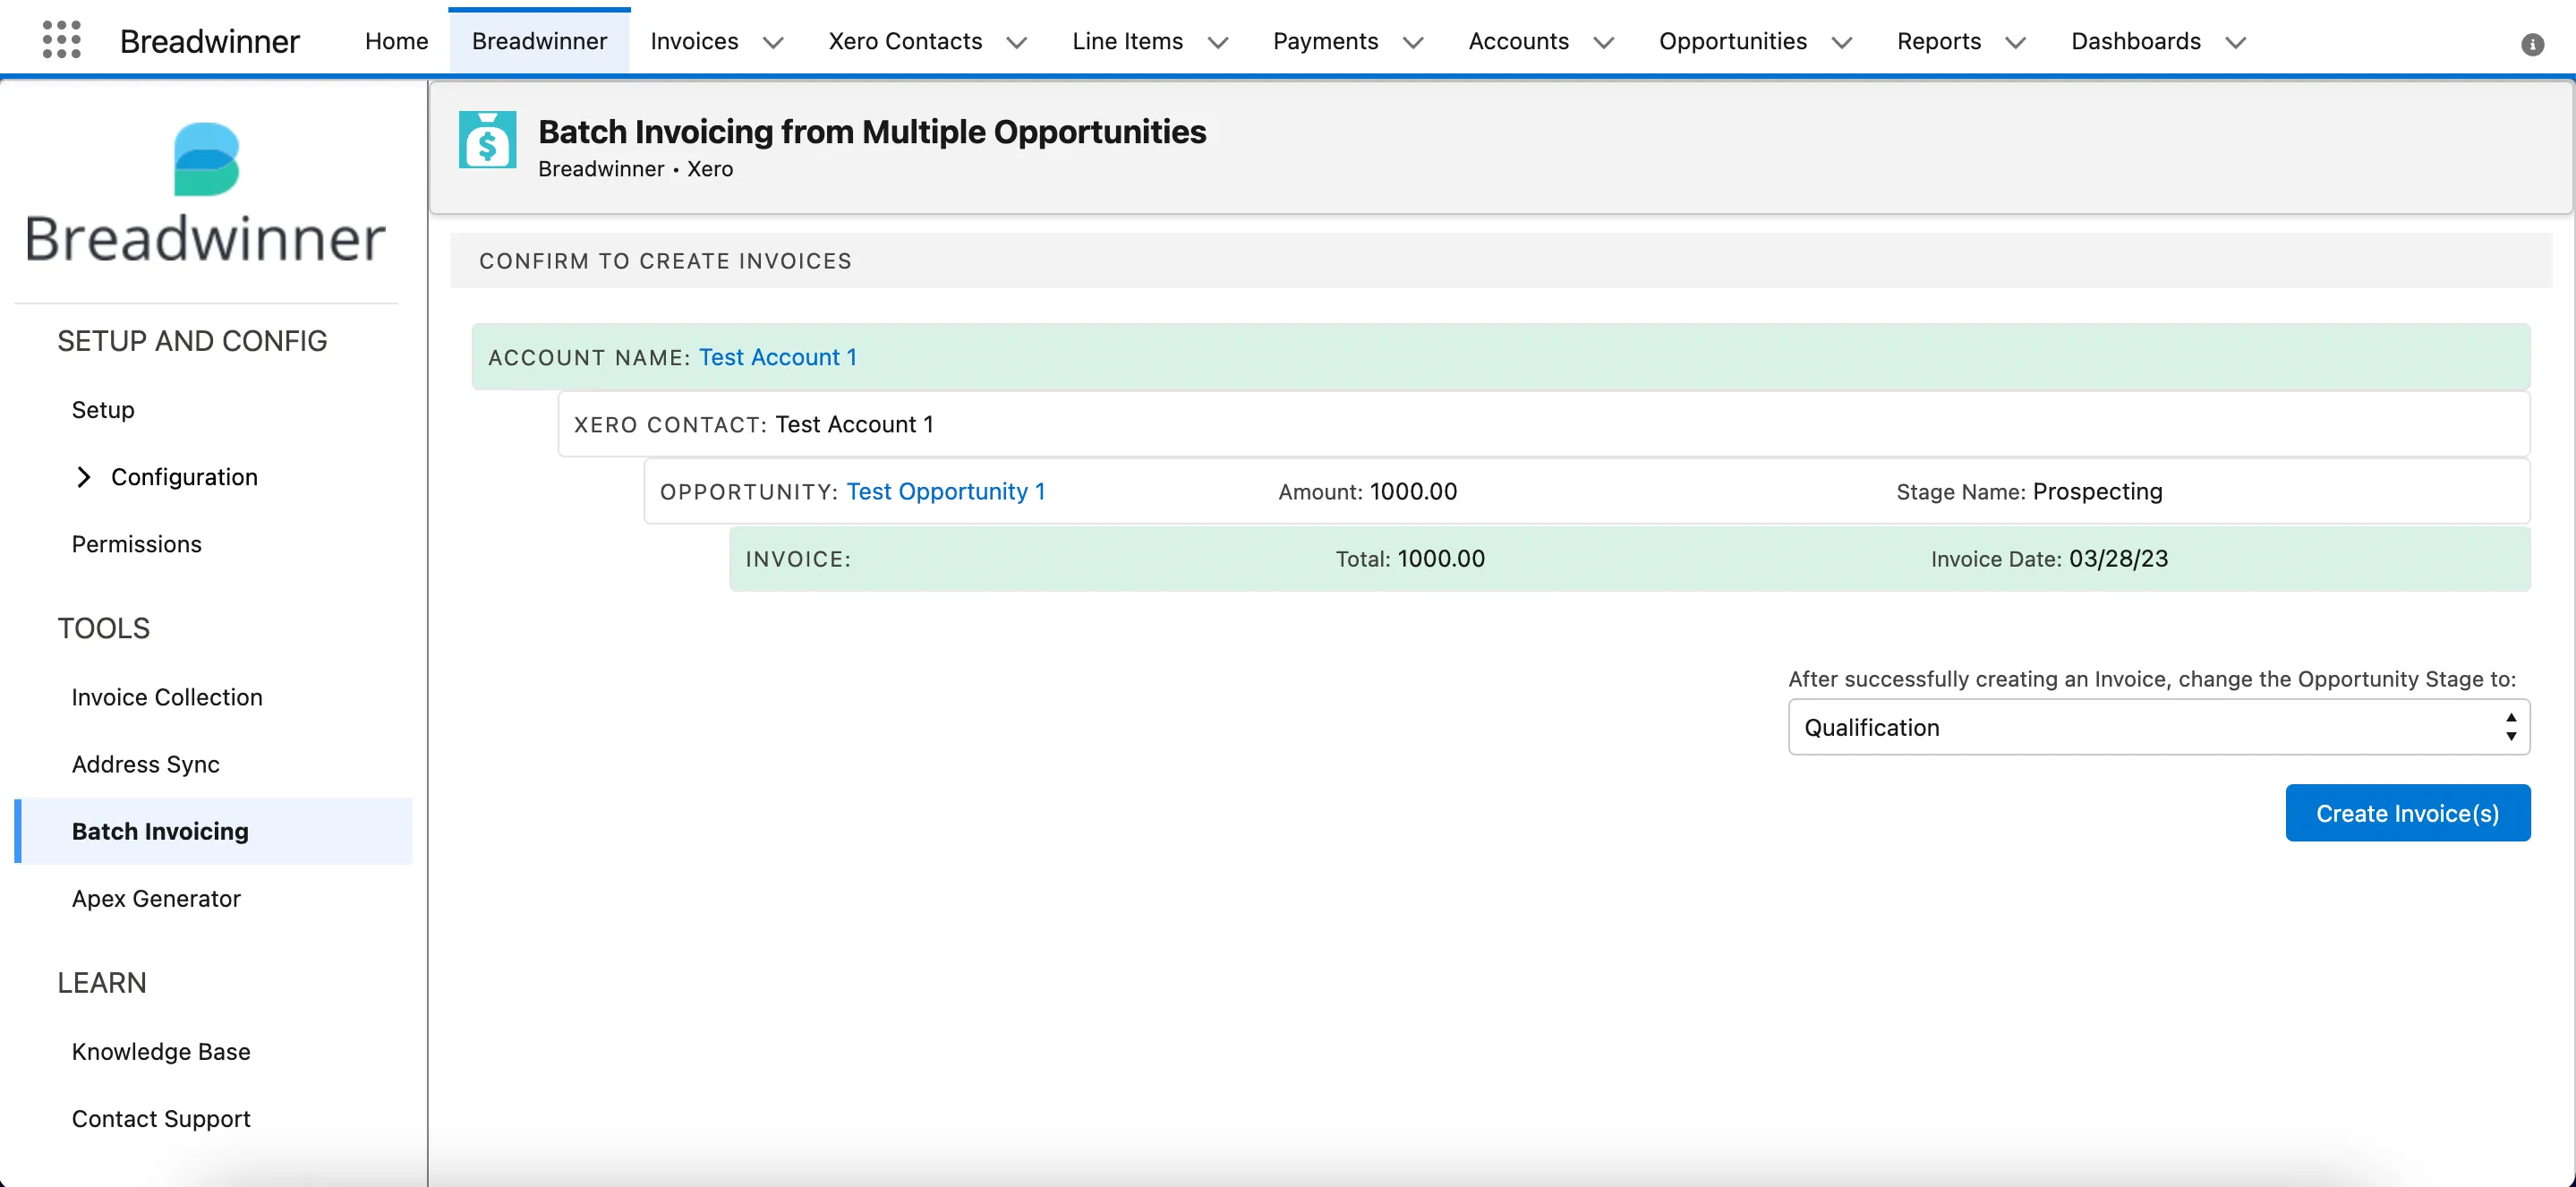Open the Xero Contacts tab
Image resolution: width=2576 pixels, height=1187 pixels.
click(905, 41)
